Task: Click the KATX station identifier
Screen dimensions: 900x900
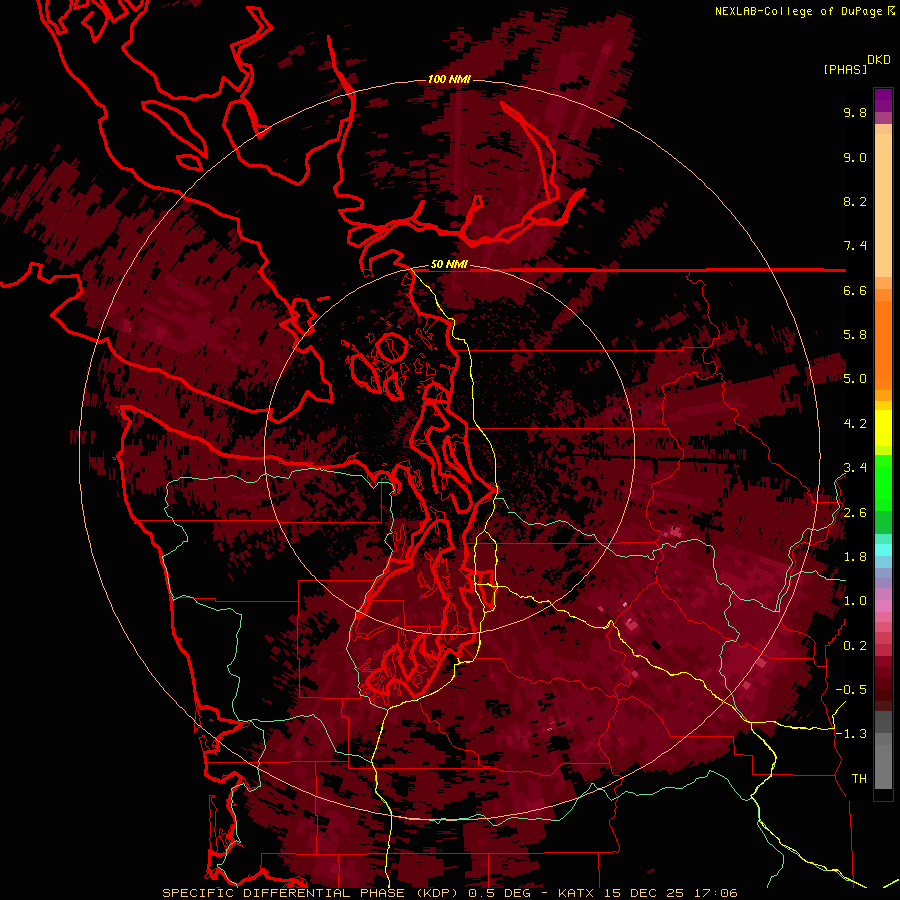Action: (x=576, y=893)
